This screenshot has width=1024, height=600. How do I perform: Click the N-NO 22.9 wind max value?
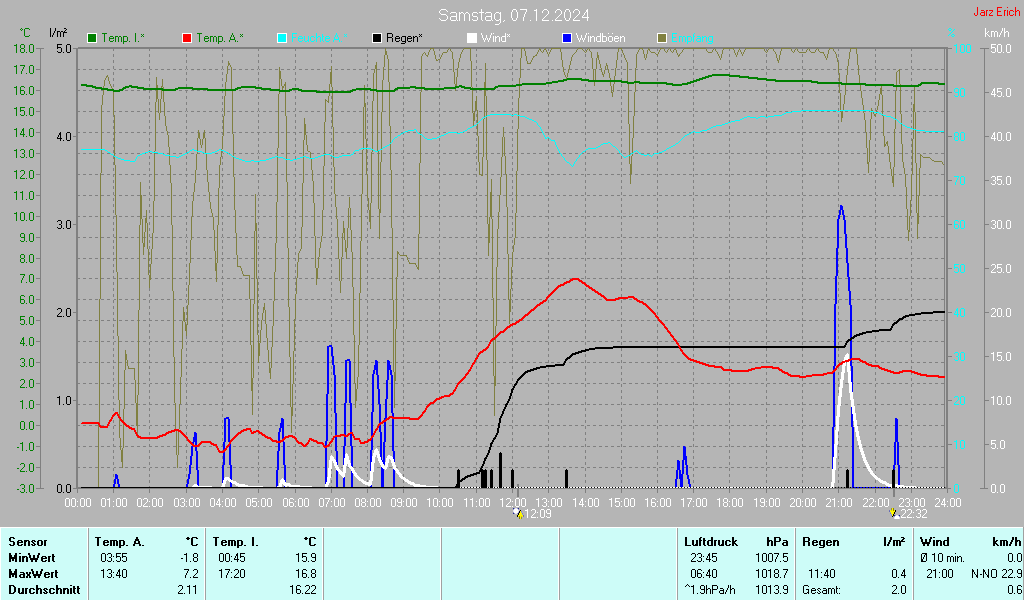tap(997, 574)
